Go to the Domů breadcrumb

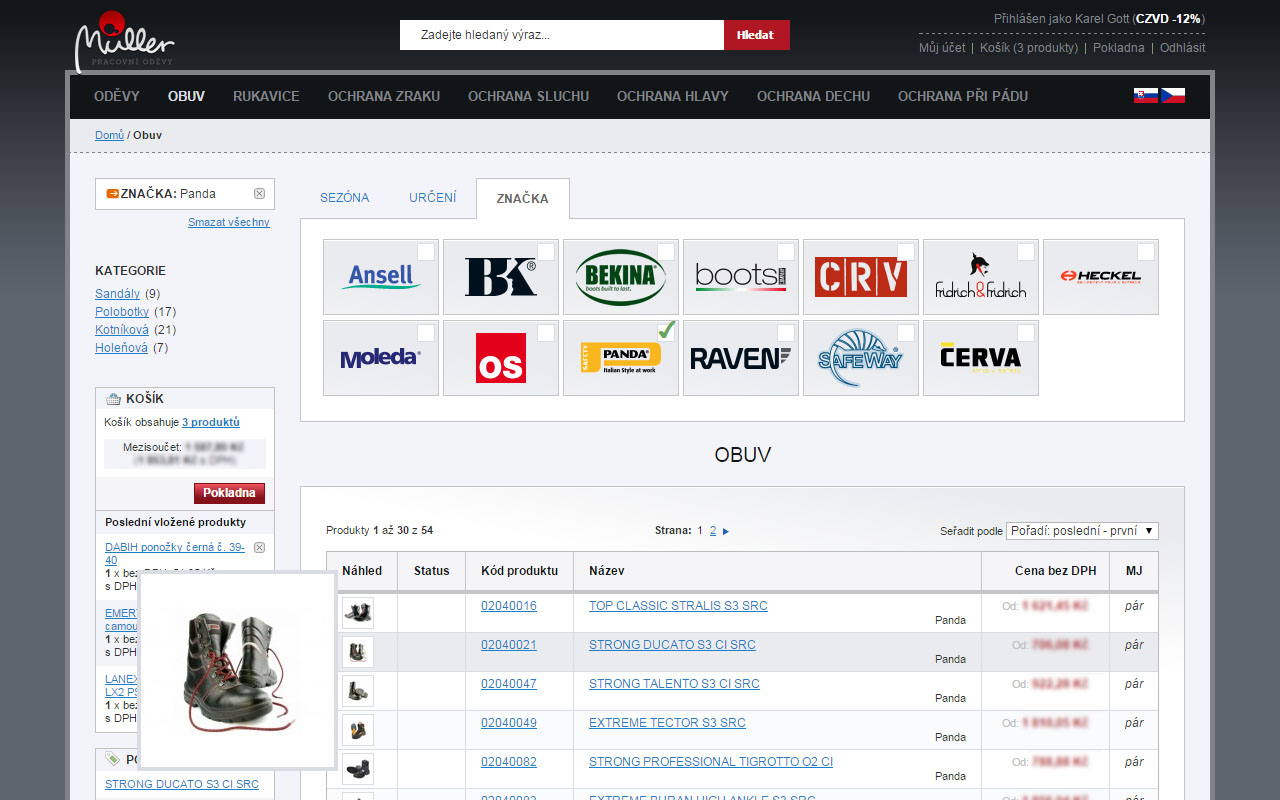[x=109, y=135]
